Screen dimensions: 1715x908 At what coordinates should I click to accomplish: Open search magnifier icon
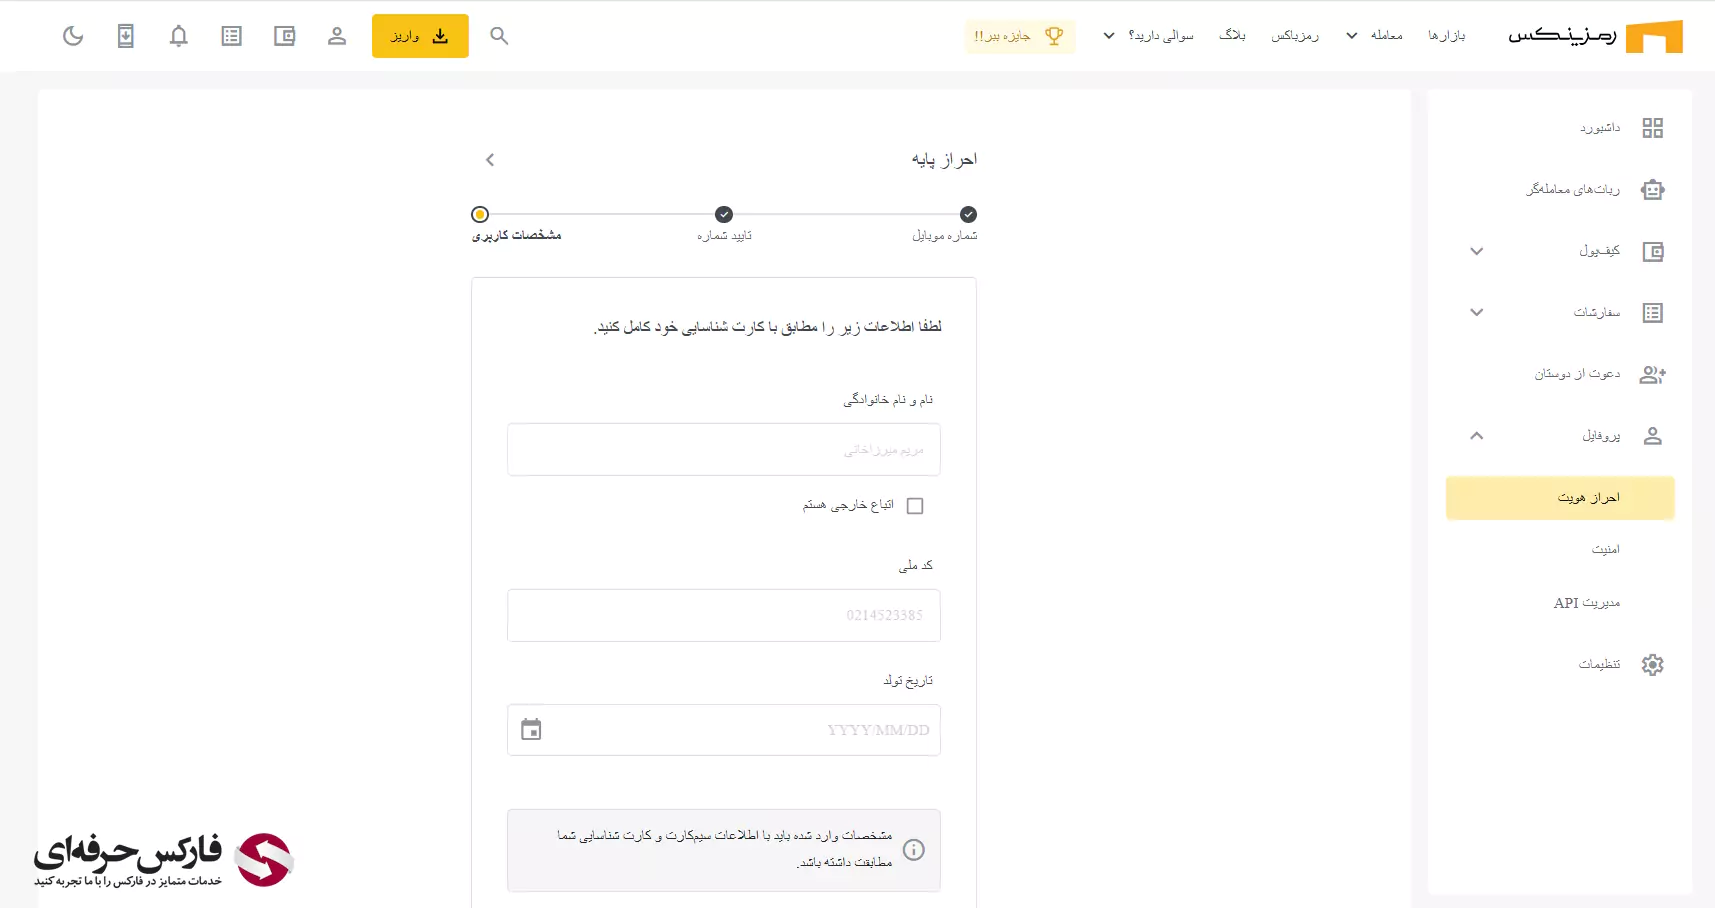click(x=499, y=36)
